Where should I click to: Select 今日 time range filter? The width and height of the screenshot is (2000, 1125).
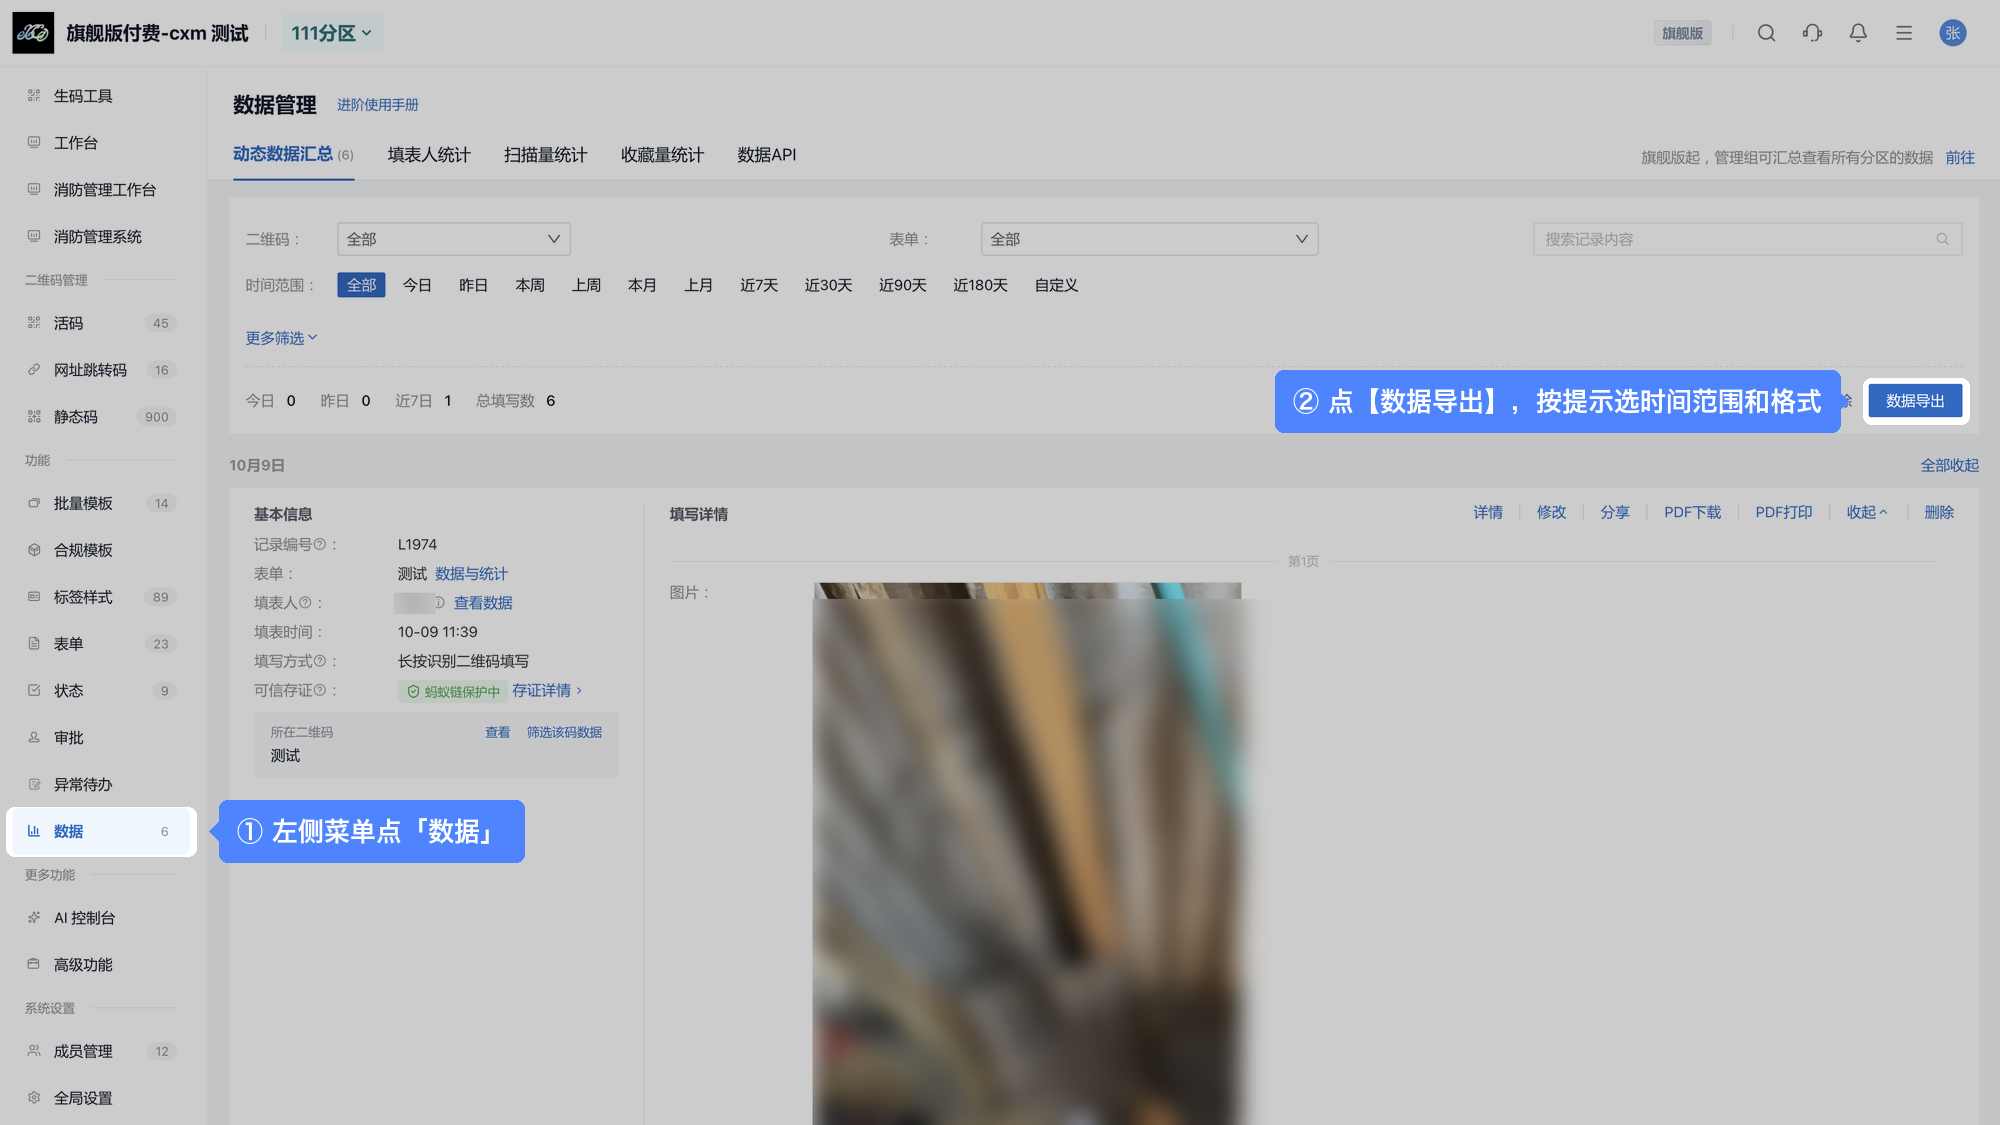coord(417,285)
